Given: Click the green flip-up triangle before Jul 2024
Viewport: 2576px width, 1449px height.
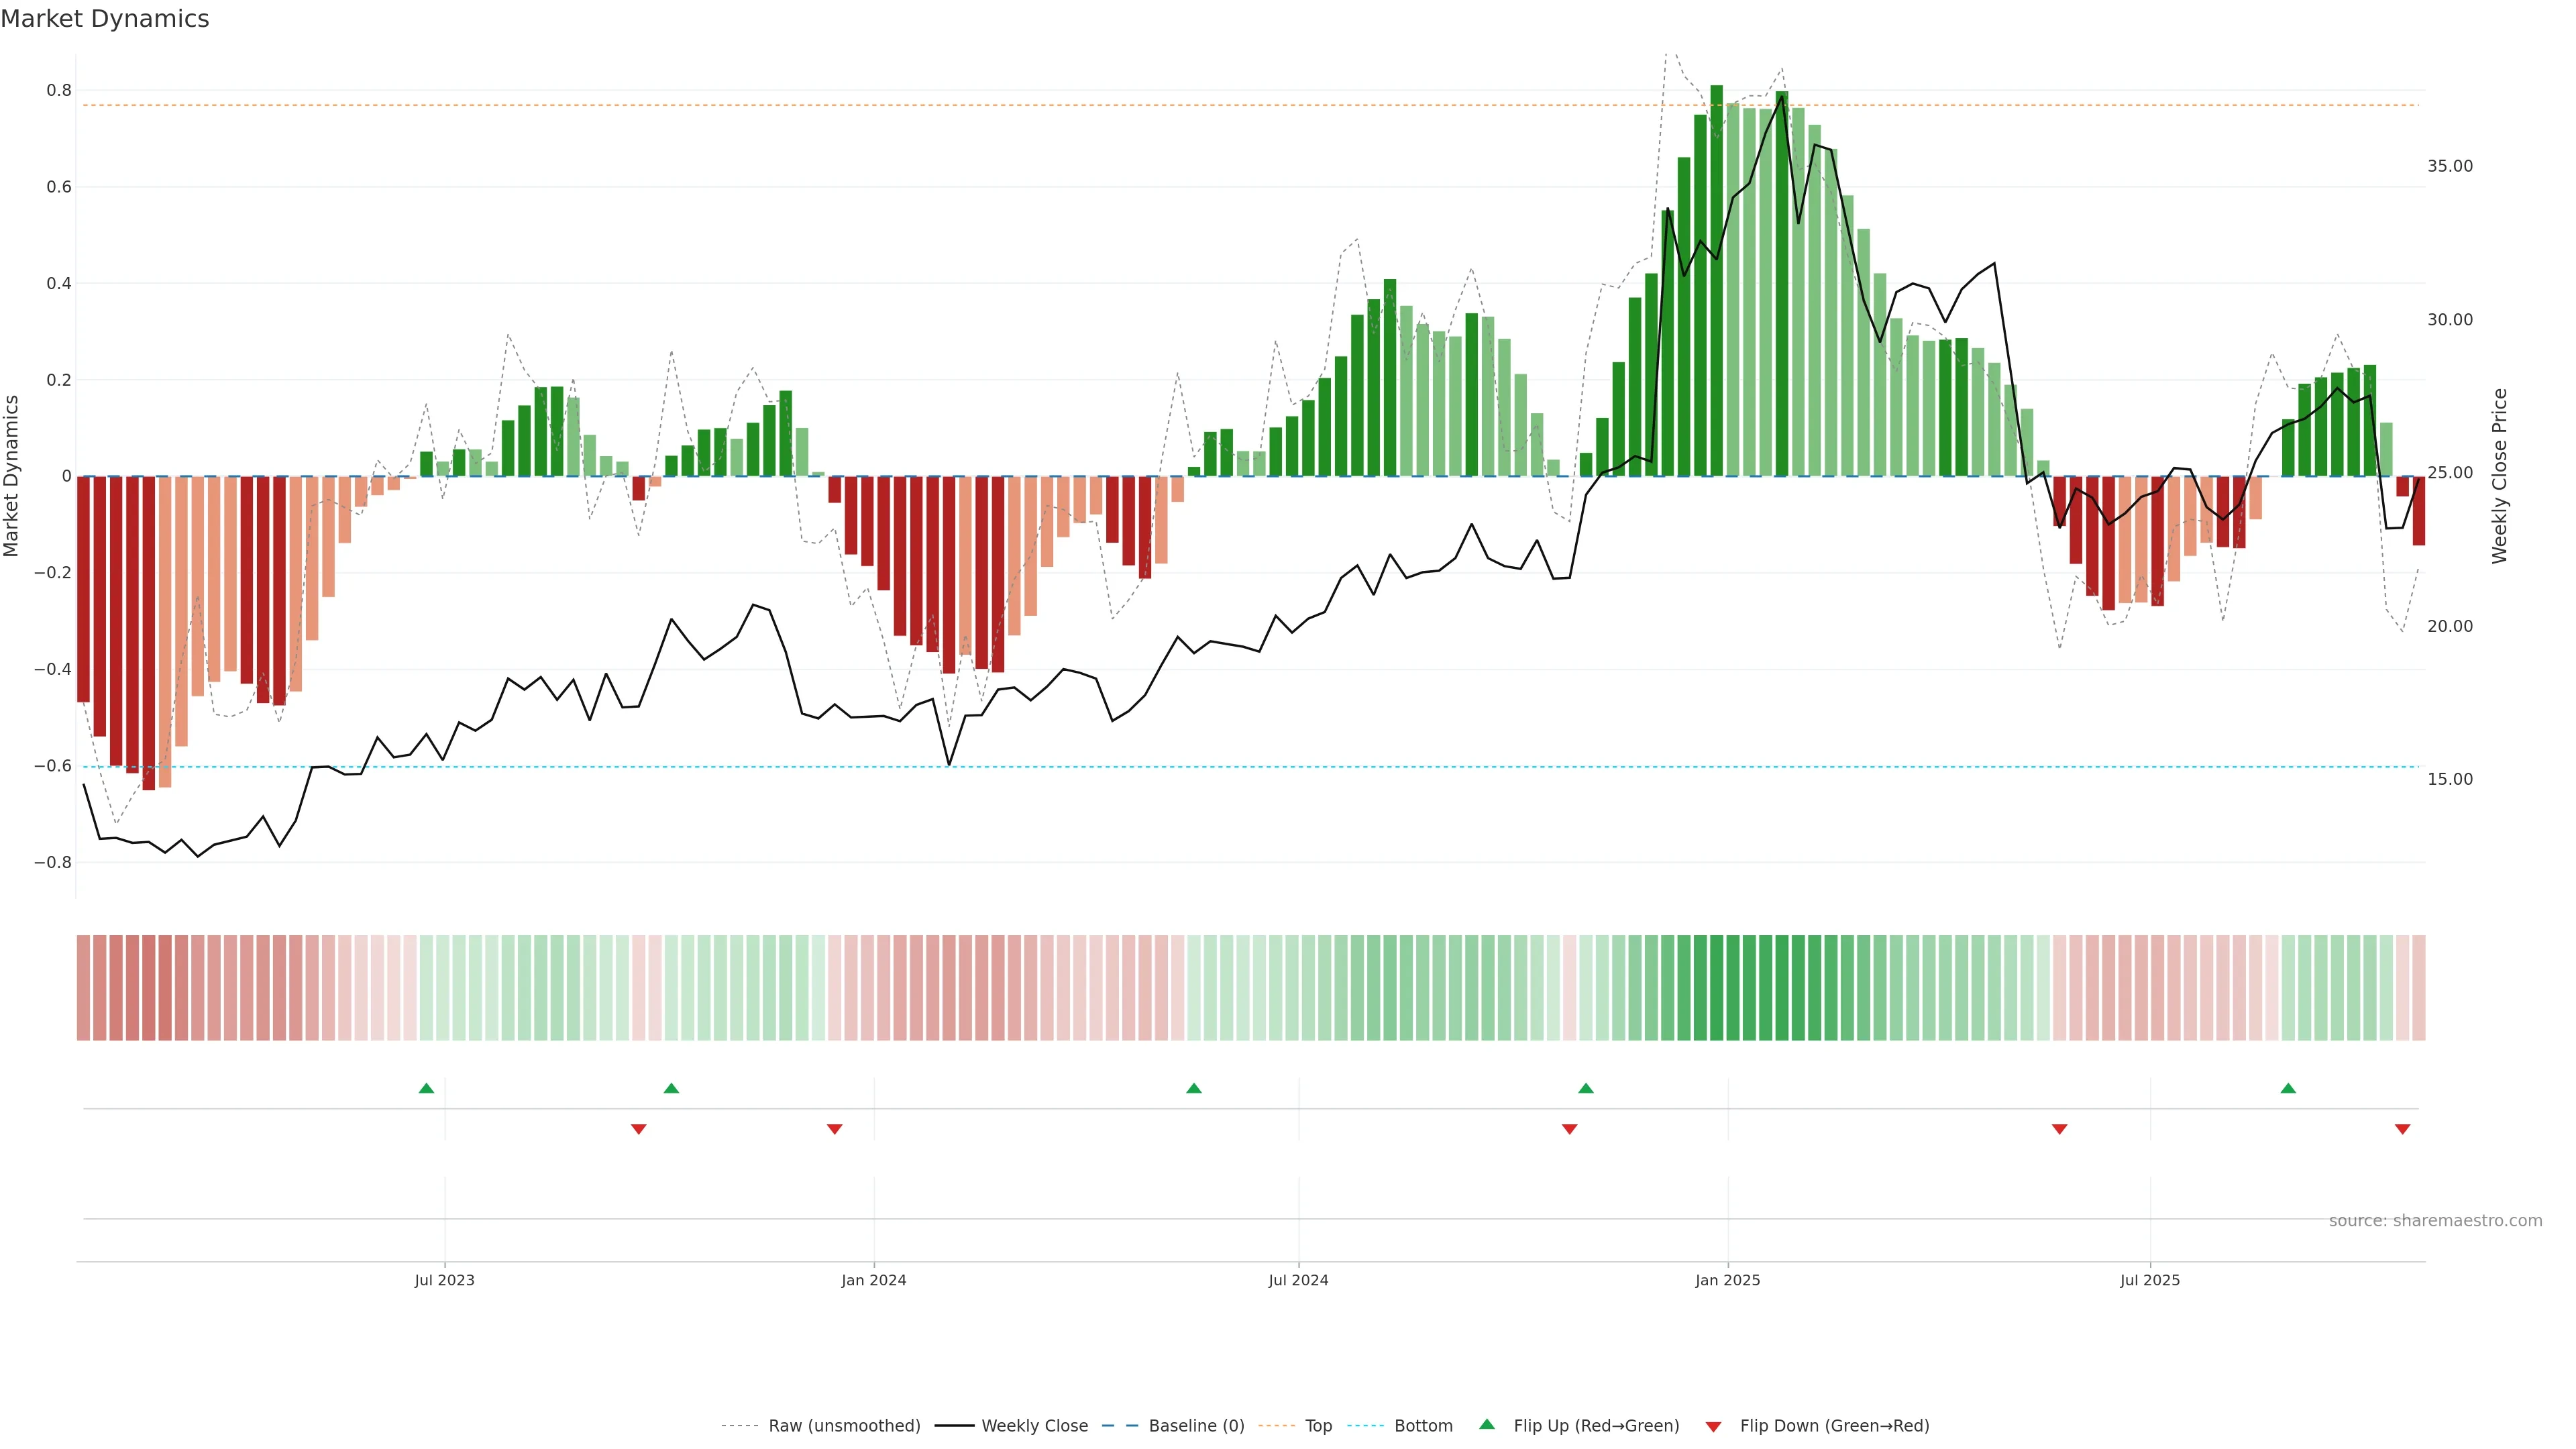Looking at the screenshot, I should point(1193,1088).
